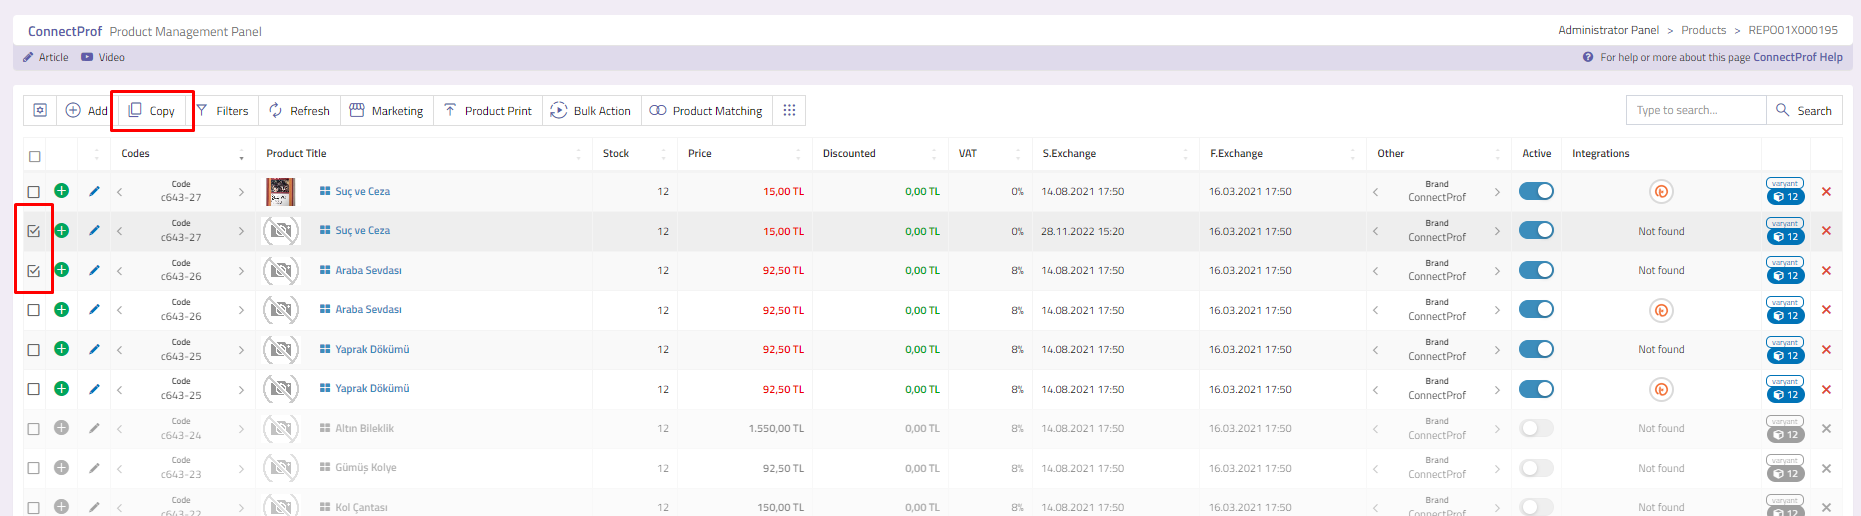Click pencil edit icon for Gümüş Kolye row
This screenshot has width=1861, height=516.
(x=94, y=468)
